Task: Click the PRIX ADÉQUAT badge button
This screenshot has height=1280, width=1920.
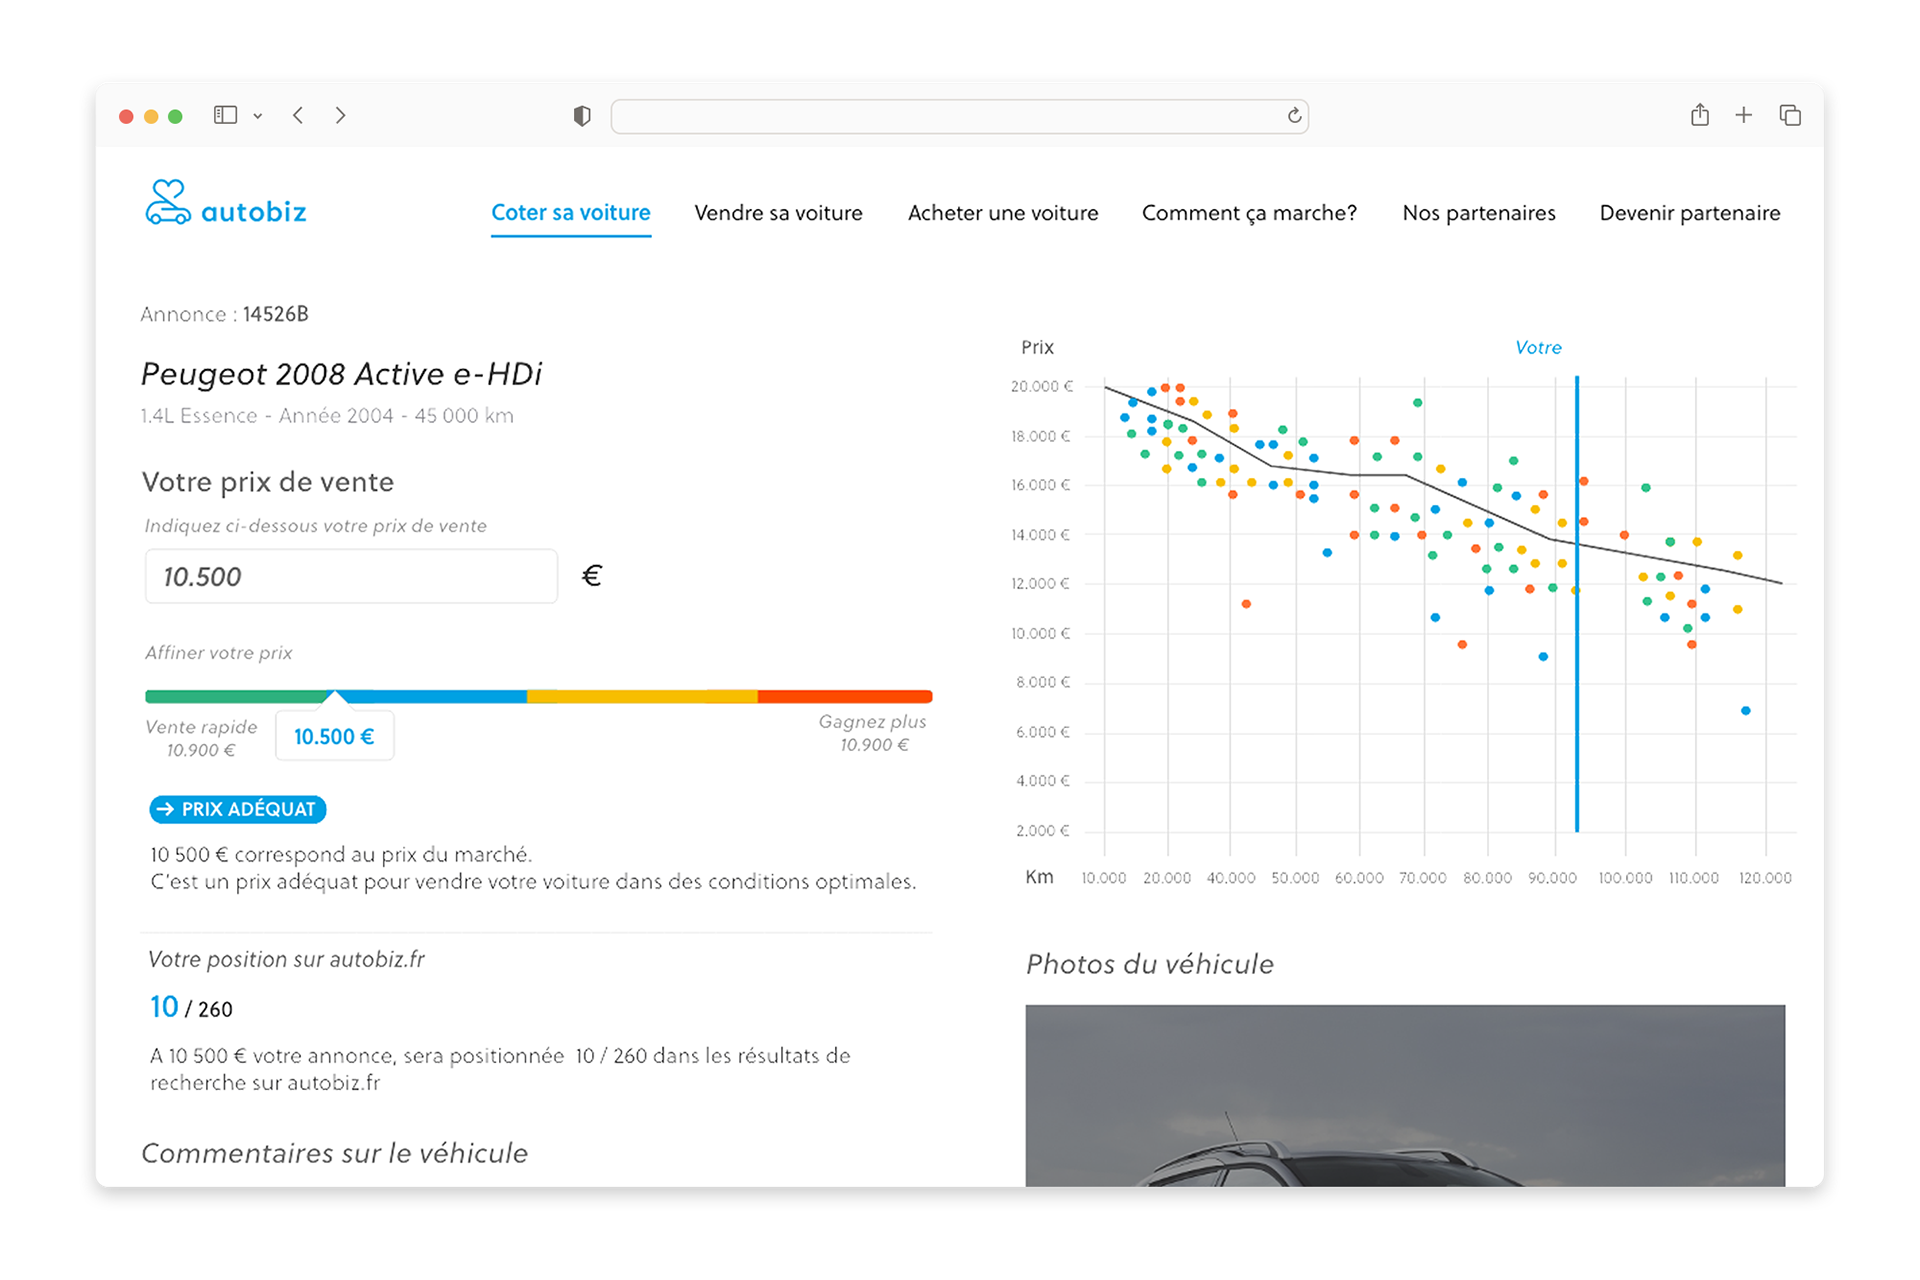Action: 238,809
